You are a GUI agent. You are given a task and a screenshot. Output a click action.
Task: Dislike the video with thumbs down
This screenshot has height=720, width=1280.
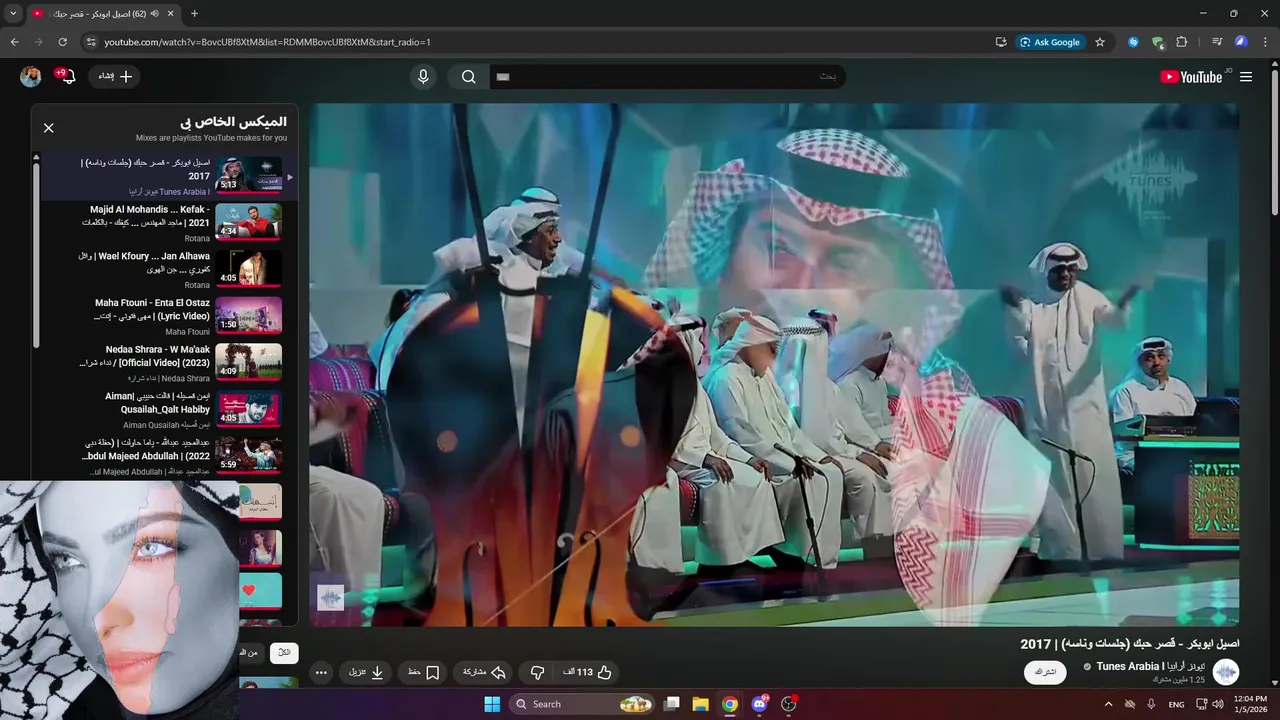[x=537, y=673]
